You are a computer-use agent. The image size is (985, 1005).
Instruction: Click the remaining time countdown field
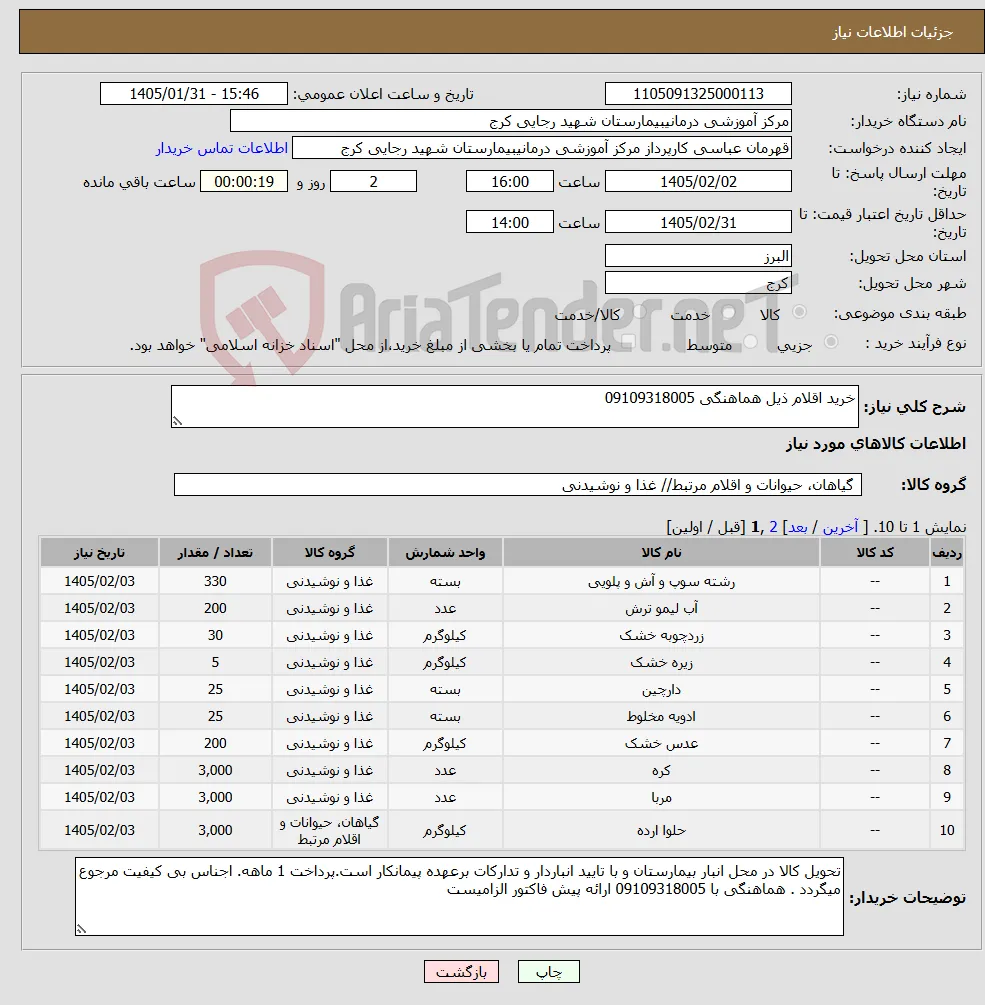[244, 181]
